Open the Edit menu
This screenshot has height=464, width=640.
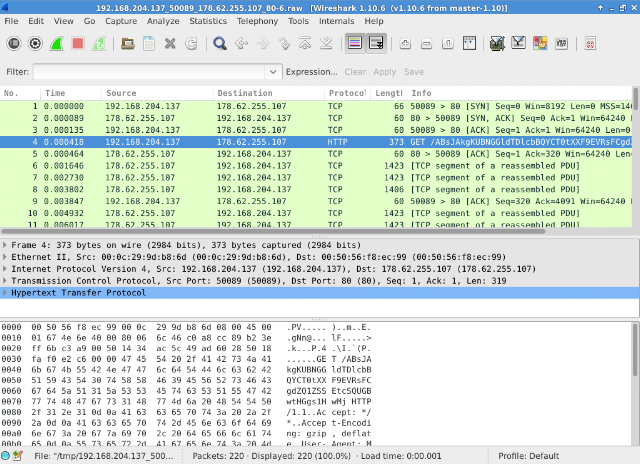pos(36,21)
